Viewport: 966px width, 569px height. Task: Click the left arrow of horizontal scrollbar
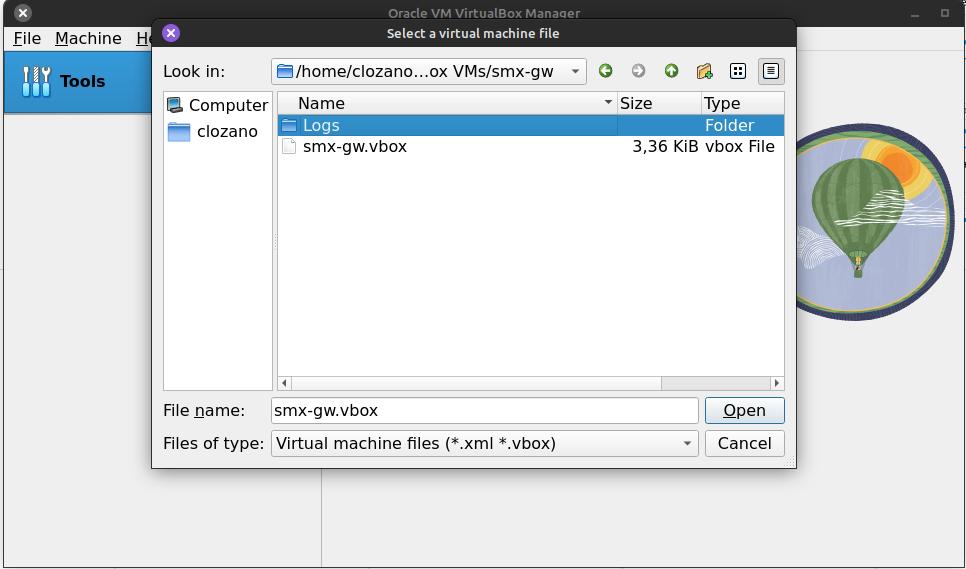[284, 383]
